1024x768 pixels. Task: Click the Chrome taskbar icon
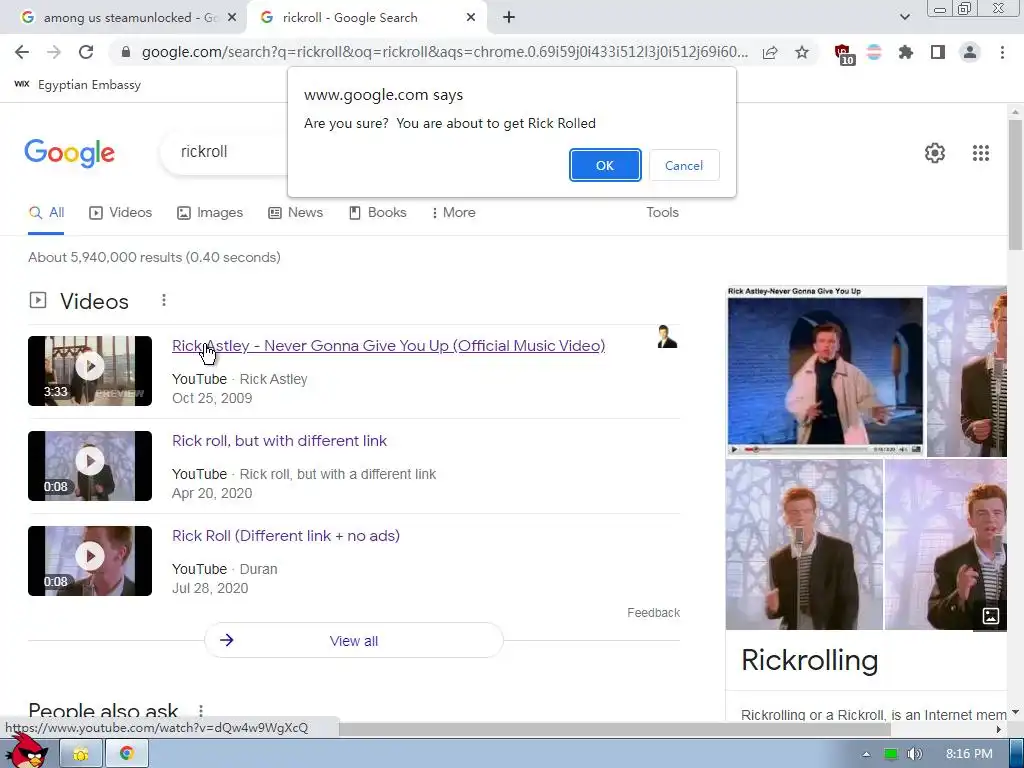(127, 754)
